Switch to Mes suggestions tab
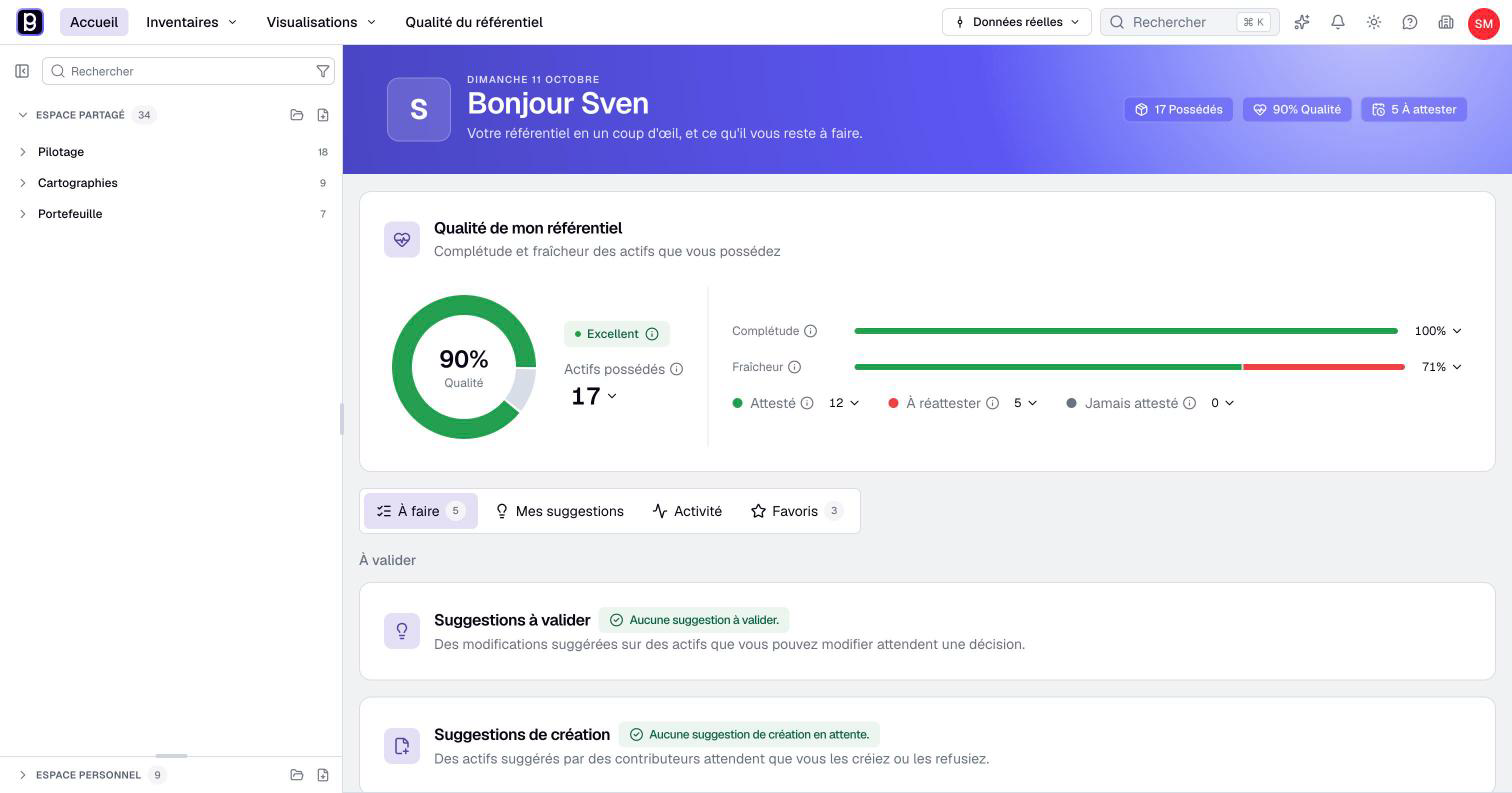Image resolution: width=1512 pixels, height=793 pixels. (x=560, y=511)
